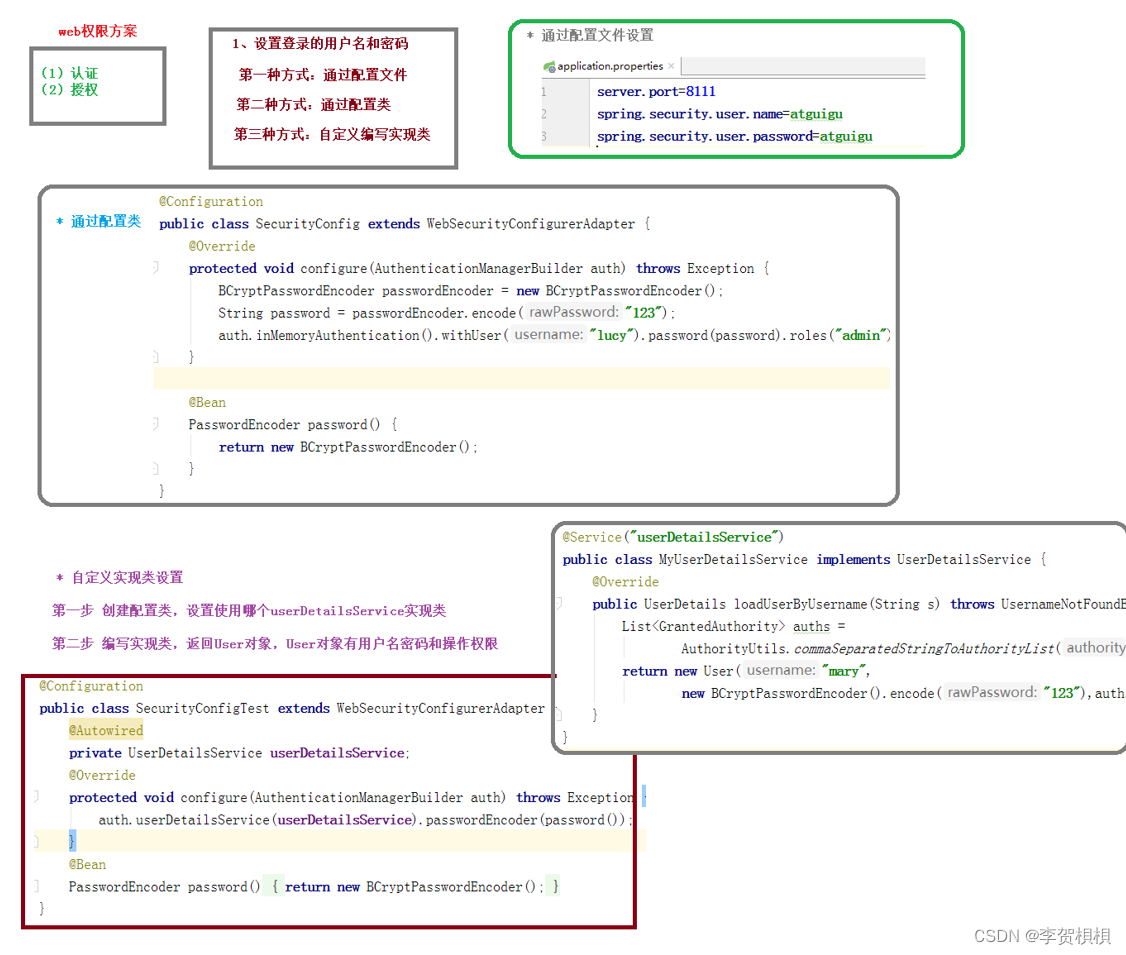This screenshot has width=1126, height=955.
Task: Click @Override in MyUserDetailsService
Action: (625, 582)
